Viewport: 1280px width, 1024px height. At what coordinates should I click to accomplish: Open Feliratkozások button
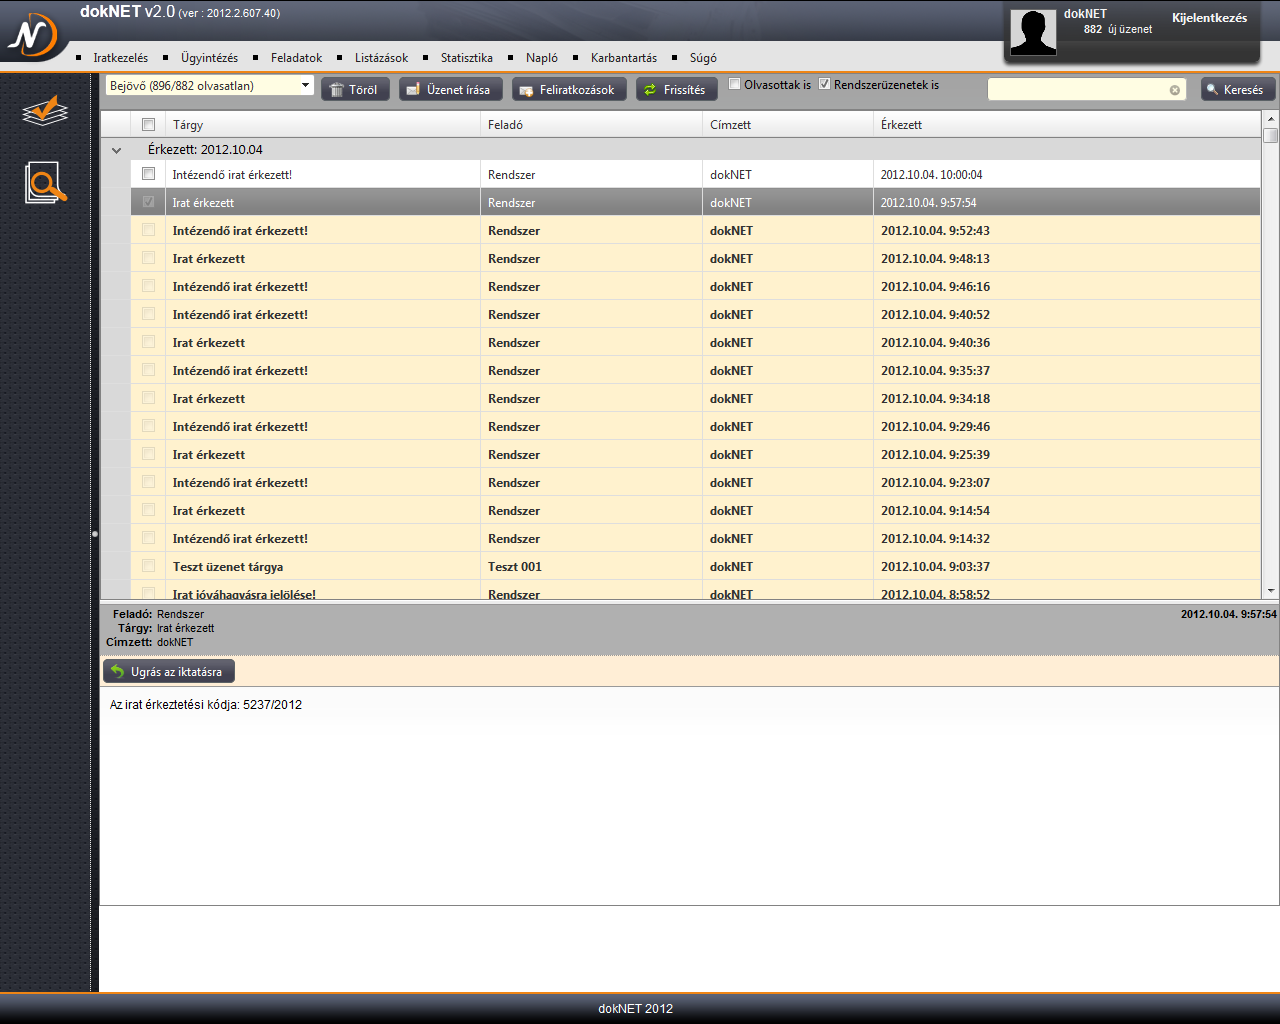click(570, 90)
